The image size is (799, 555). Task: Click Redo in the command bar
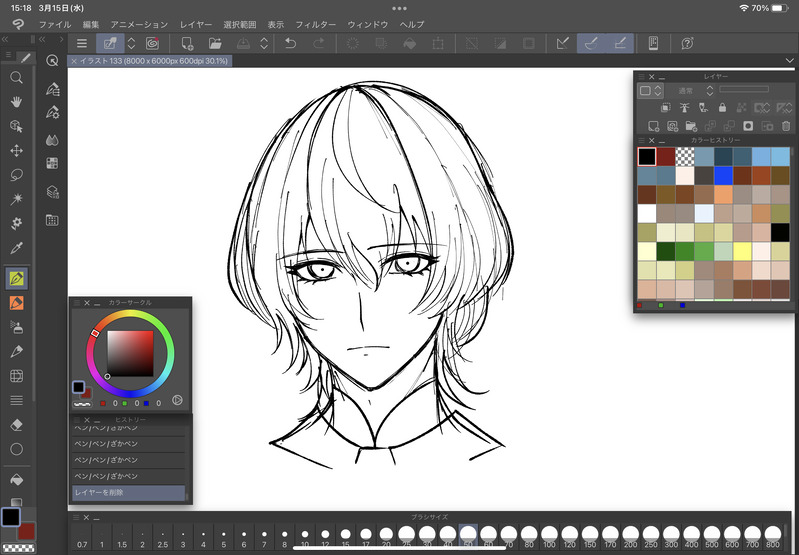point(319,43)
